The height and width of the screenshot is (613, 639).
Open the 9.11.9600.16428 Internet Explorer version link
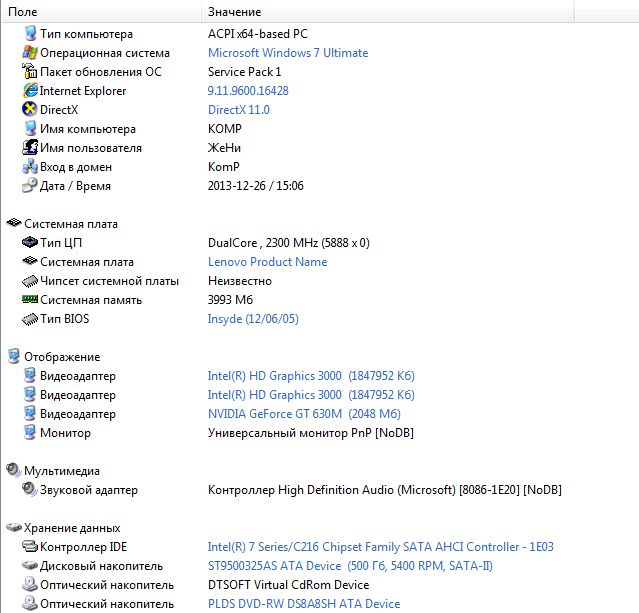point(248,90)
